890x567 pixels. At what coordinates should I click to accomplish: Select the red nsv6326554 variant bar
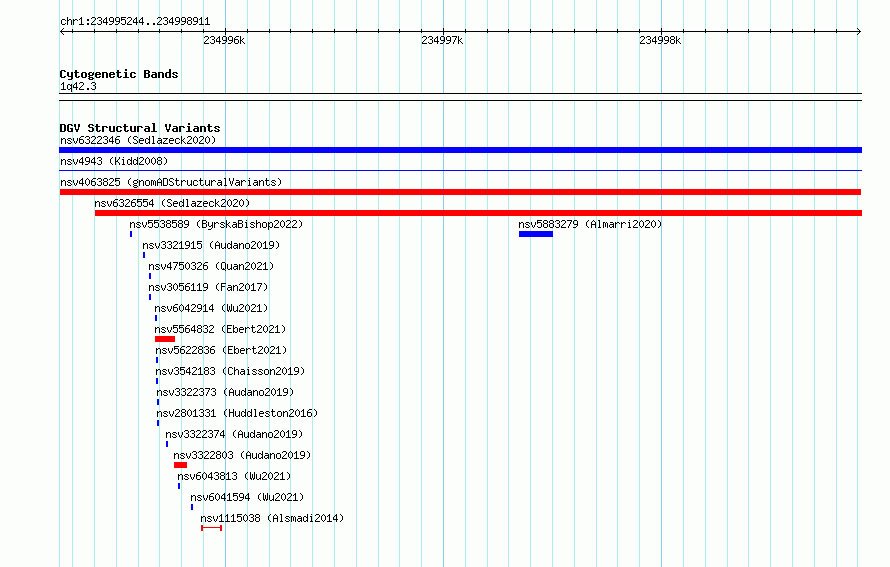[478, 213]
